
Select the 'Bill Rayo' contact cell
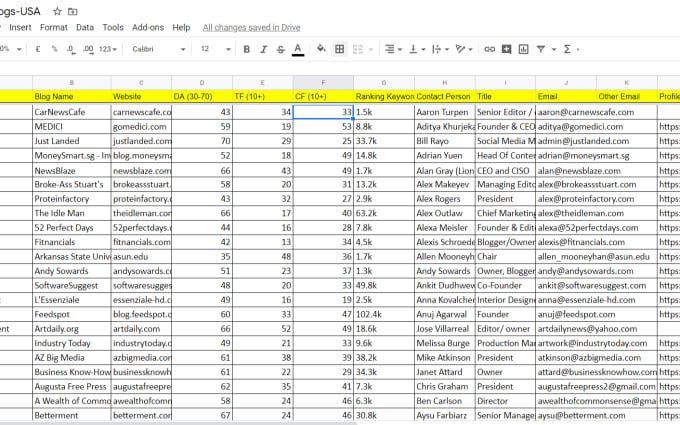445,141
